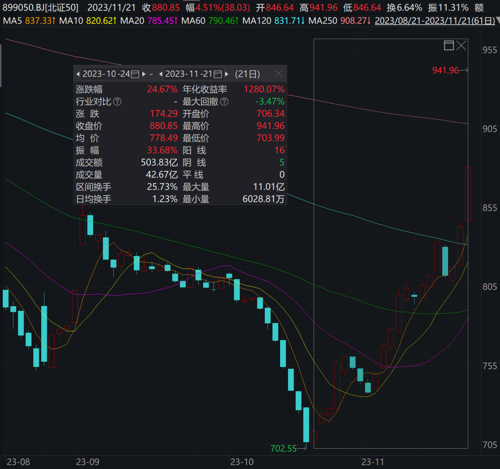Click help icon beside 行业对比
The height and width of the screenshot is (469, 500).
coord(117,102)
